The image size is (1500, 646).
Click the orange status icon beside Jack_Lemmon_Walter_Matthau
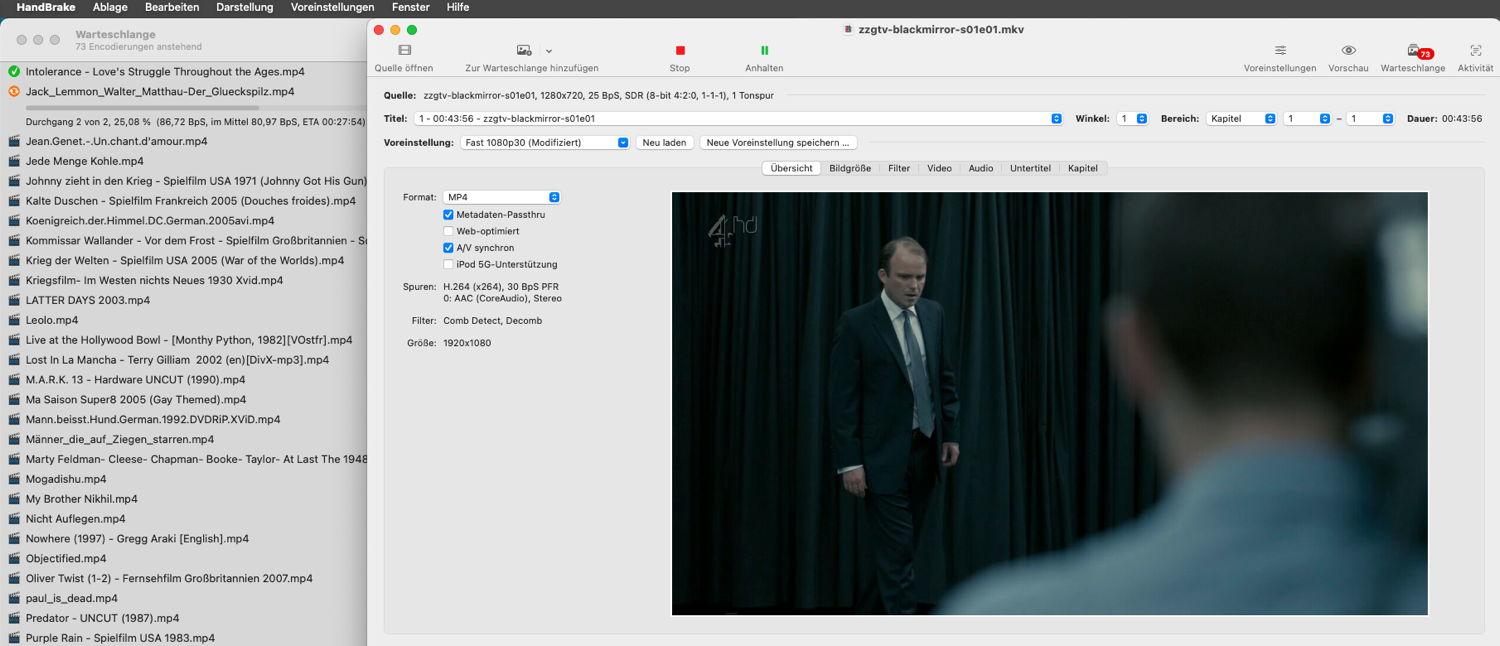pos(14,92)
